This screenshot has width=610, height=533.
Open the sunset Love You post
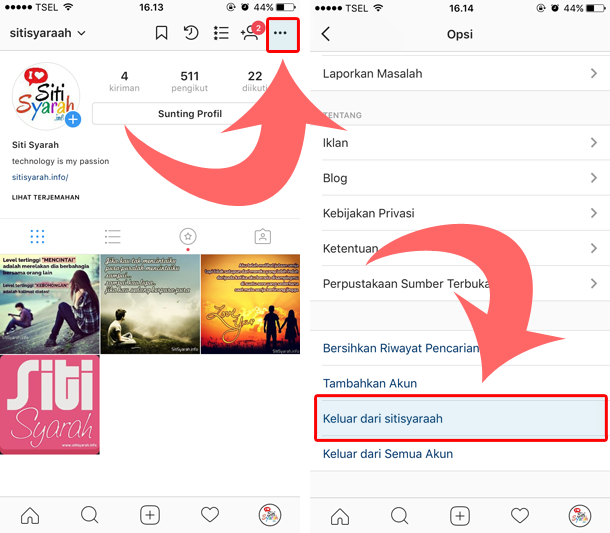(250, 304)
